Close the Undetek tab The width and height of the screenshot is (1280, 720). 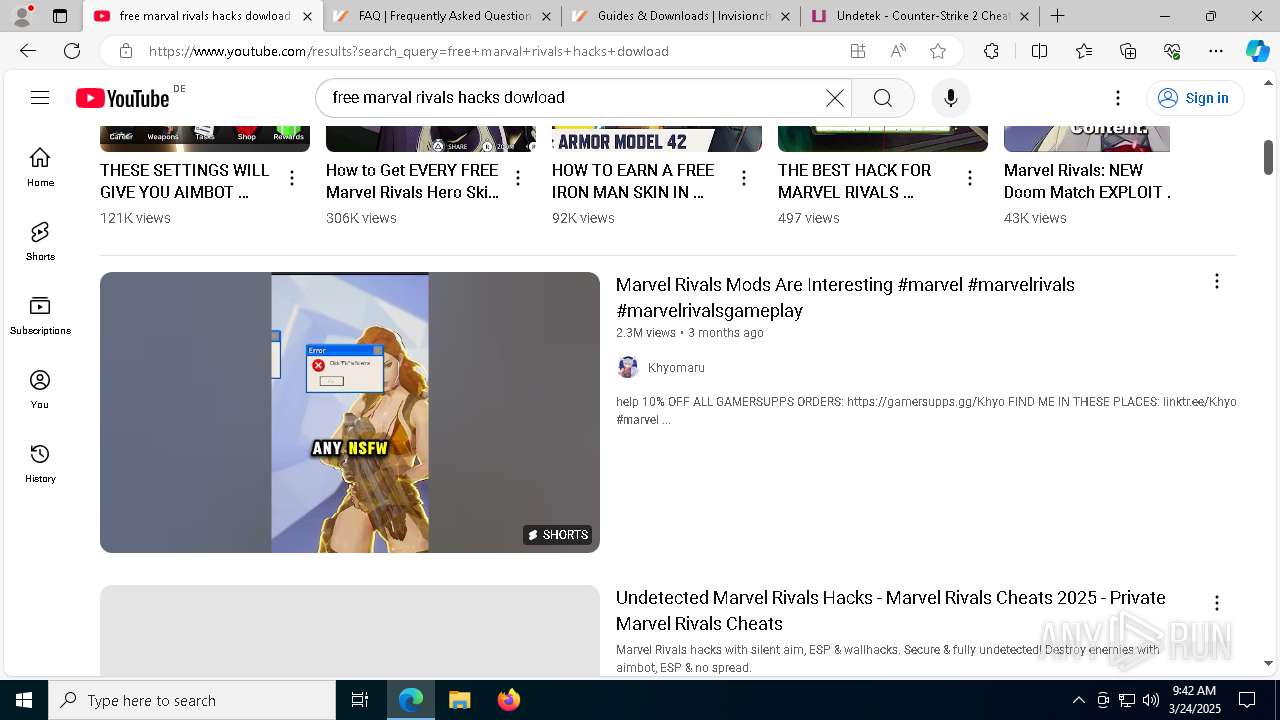coord(1024,16)
